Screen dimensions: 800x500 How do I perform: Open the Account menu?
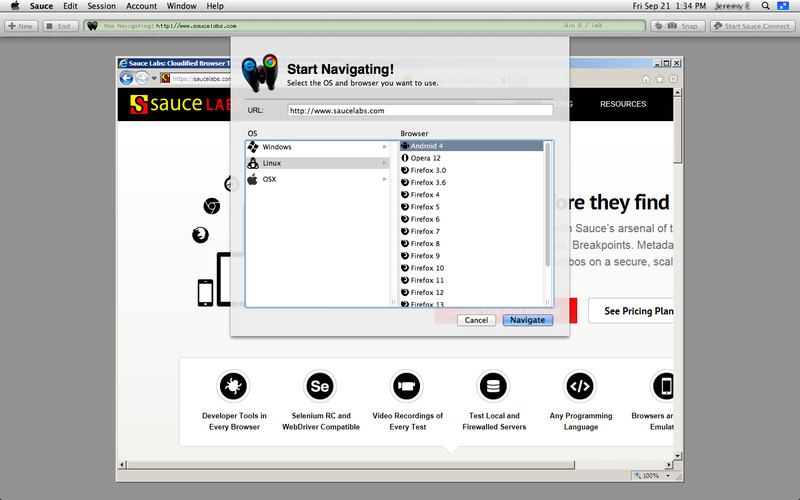141,6
